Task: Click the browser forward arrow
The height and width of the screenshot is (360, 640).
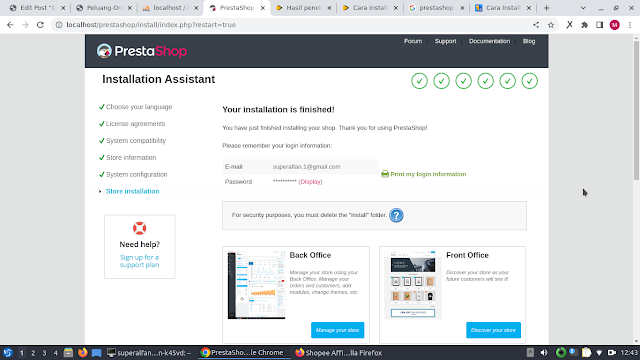Action: point(25,25)
